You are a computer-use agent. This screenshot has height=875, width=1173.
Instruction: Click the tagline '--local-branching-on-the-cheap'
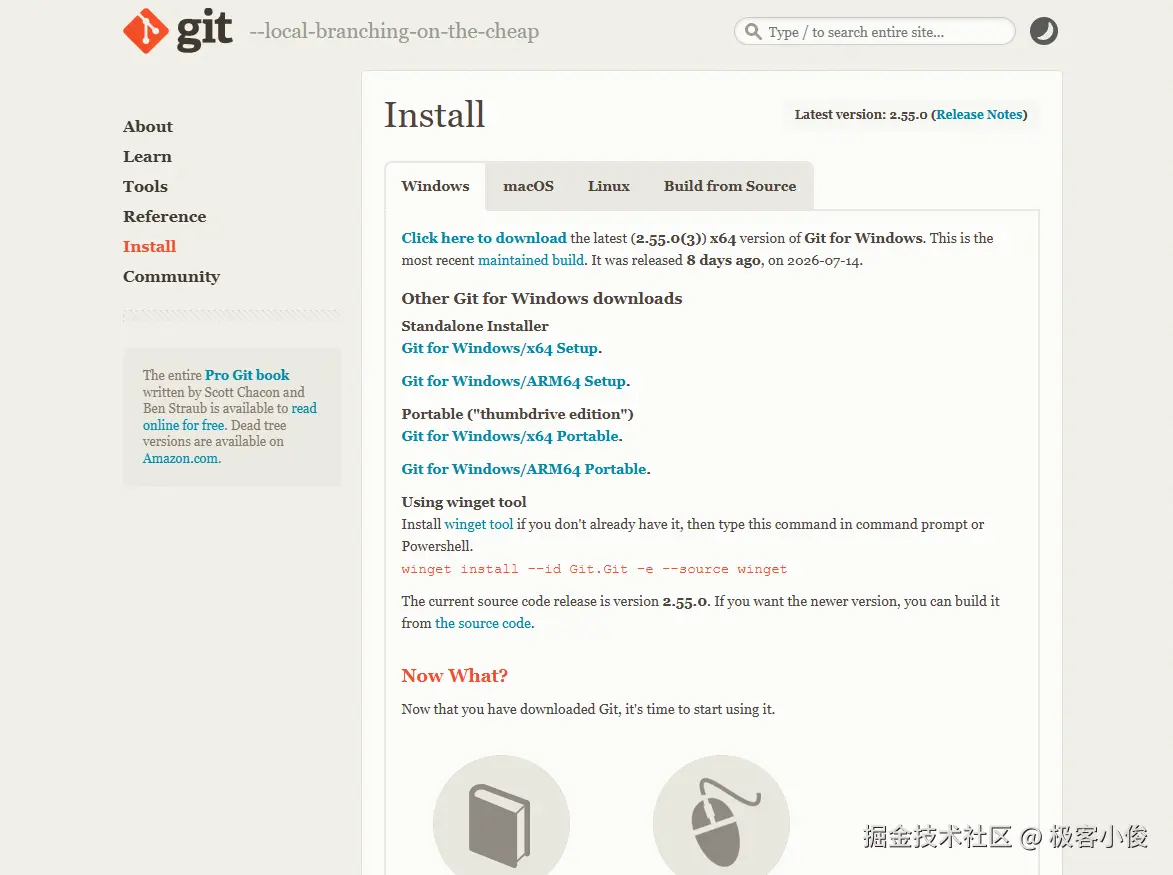pos(394,31)
